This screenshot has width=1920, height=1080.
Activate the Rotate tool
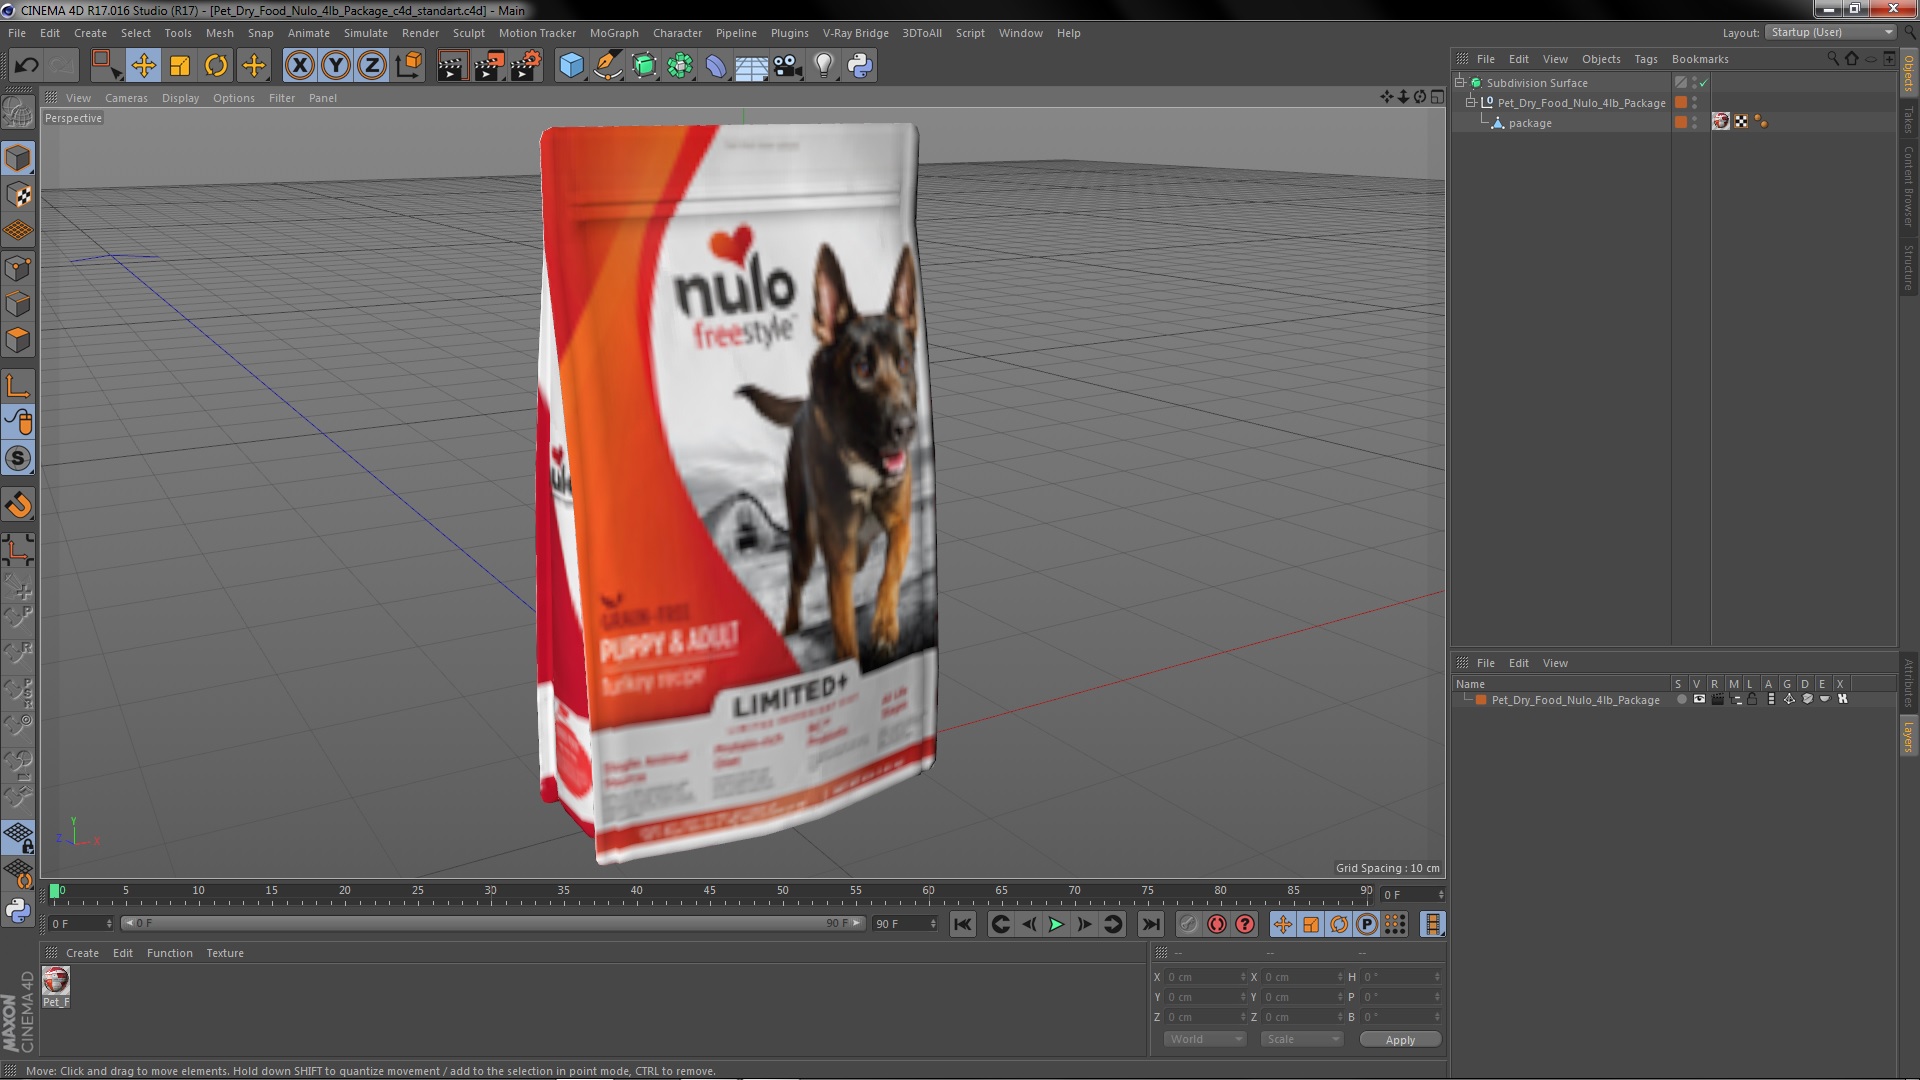[x=216, y=66]
